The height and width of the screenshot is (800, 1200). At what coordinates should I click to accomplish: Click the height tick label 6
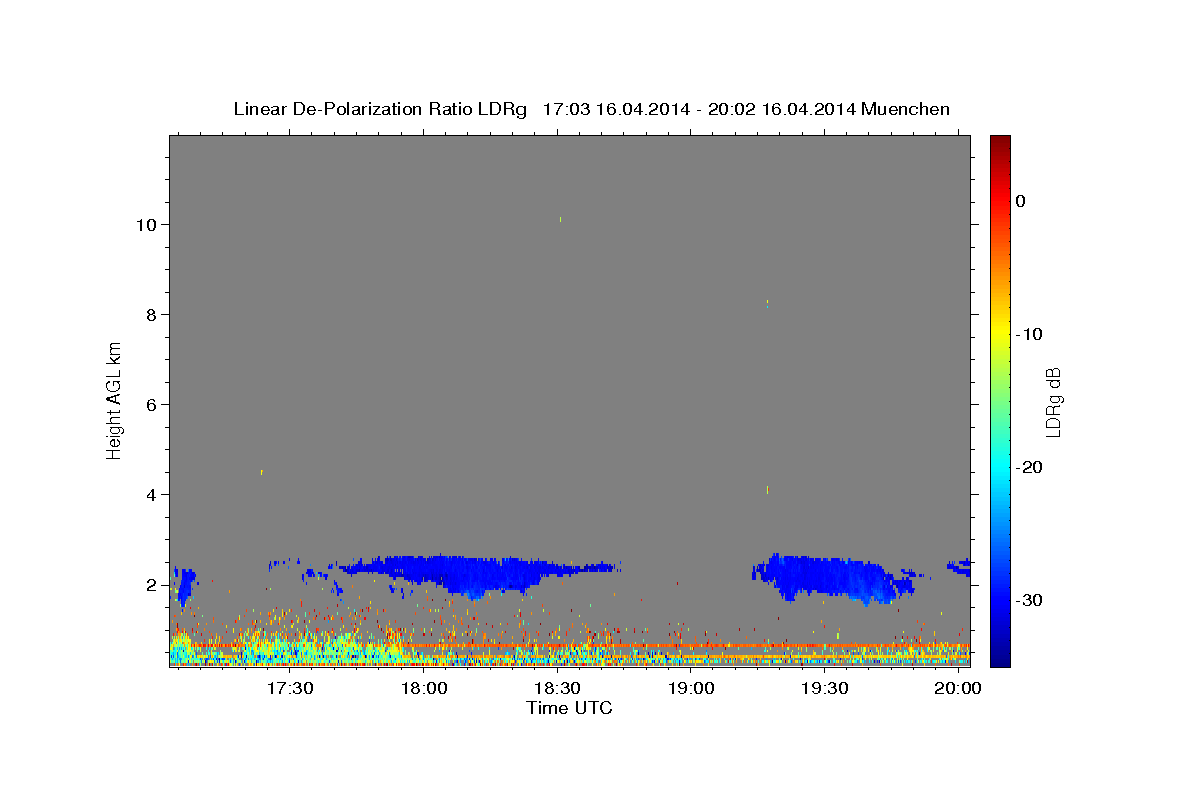point(152,404)
